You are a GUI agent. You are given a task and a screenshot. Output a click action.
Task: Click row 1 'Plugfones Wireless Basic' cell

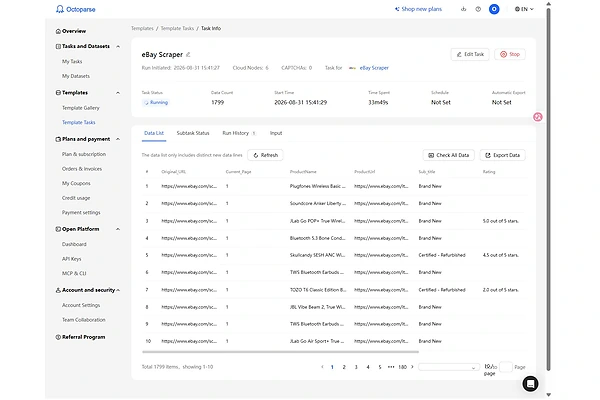click(318, 186)
